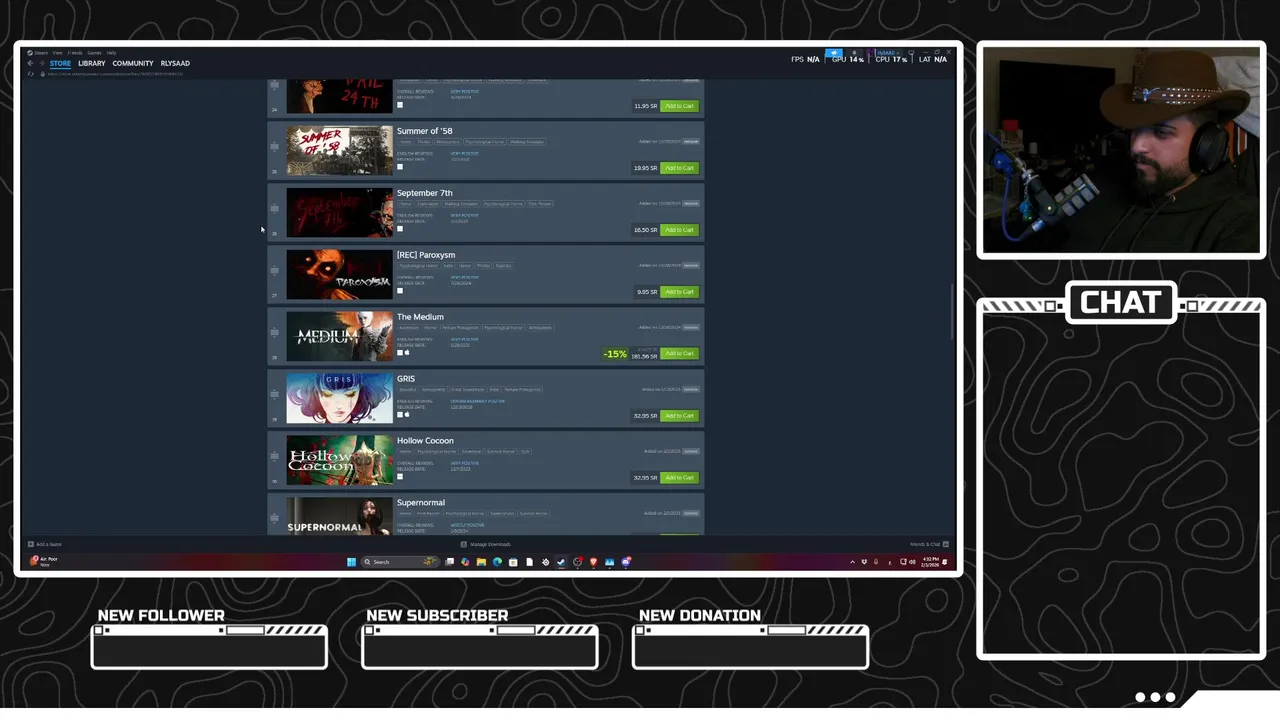The width and height of the screenshot is (1280, 720).
Task: Click the GRIS title link
Action: click(406, 379)
